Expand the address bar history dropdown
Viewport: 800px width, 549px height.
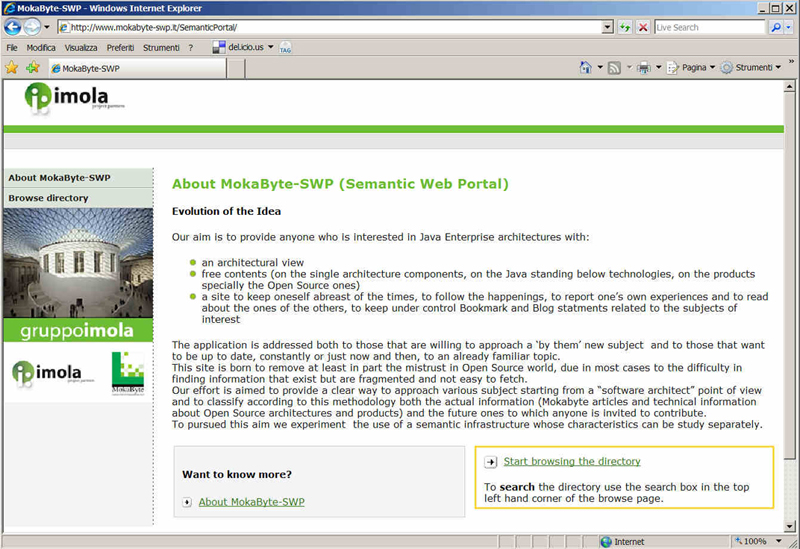point(607,28)
